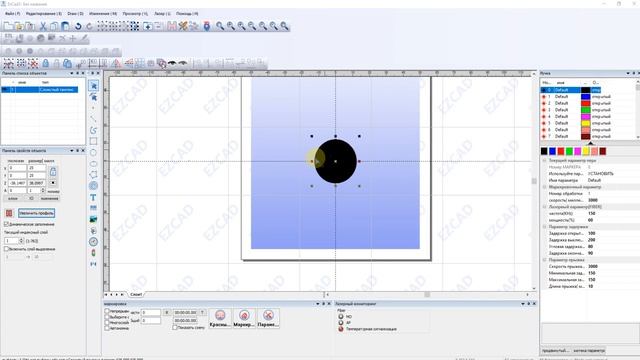Click the lock aspect ratio padlock icon
Screen dimensions: 640x360
point(53,171)
